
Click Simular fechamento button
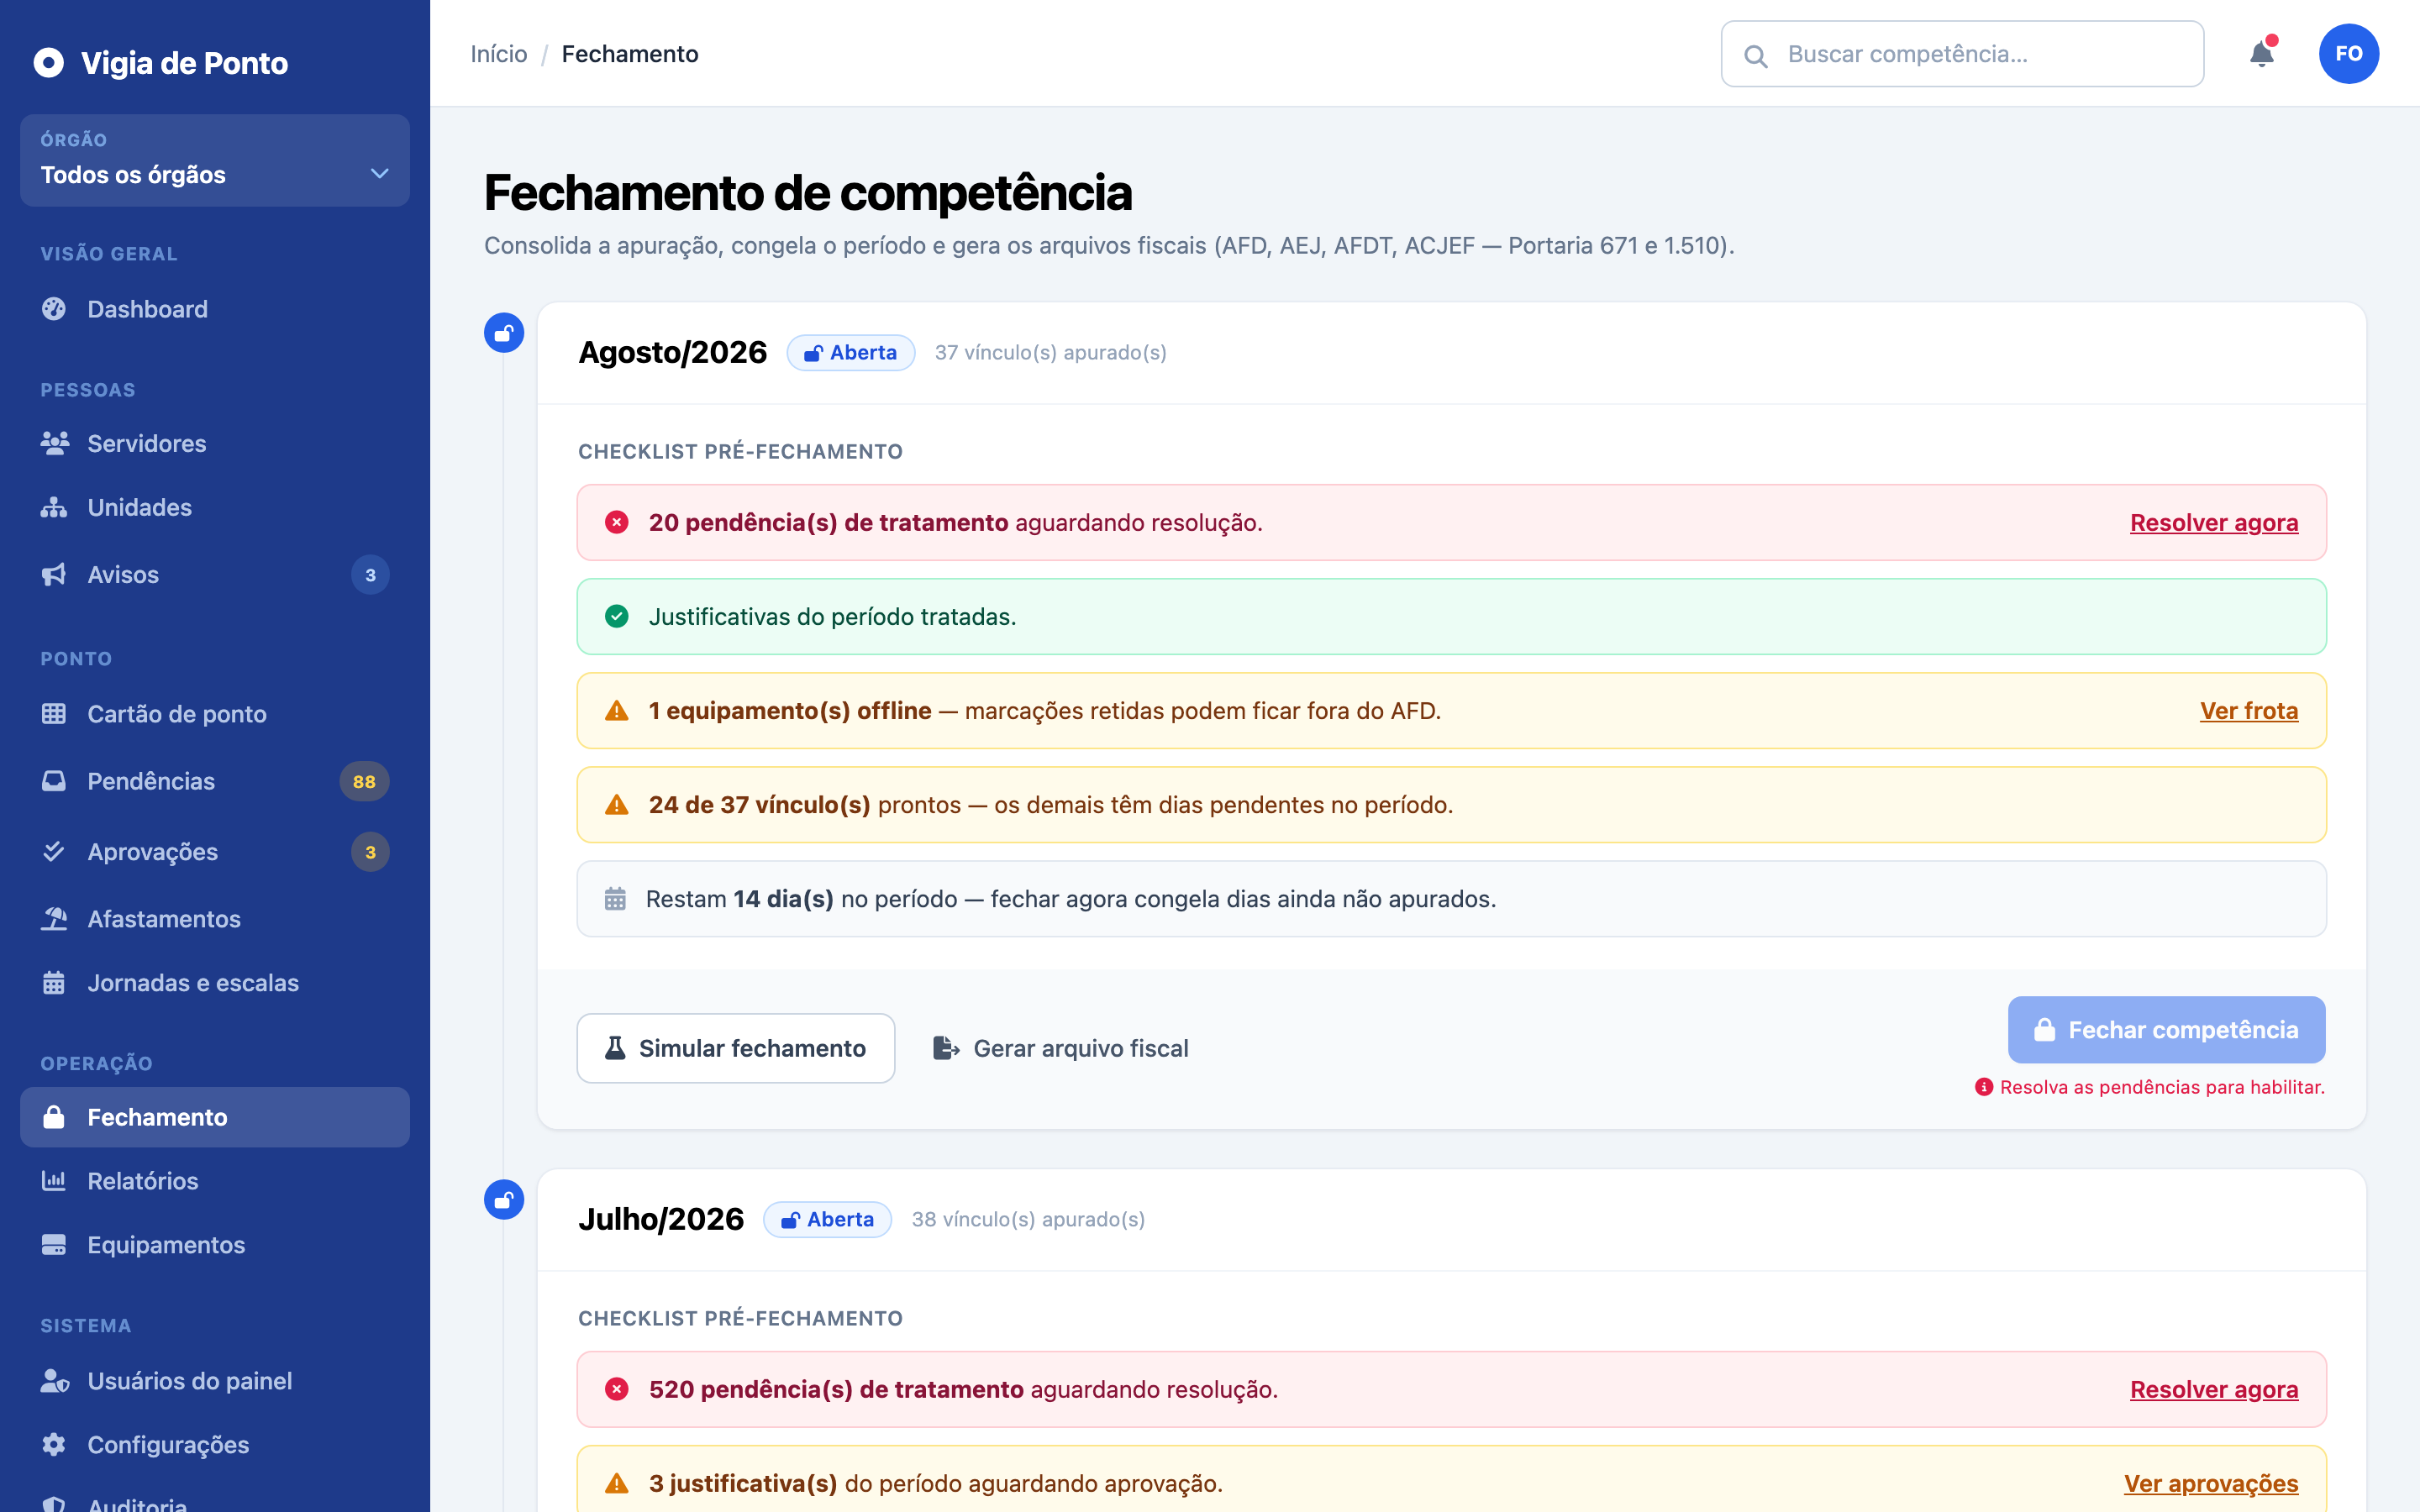click(x=736, y=1048)
